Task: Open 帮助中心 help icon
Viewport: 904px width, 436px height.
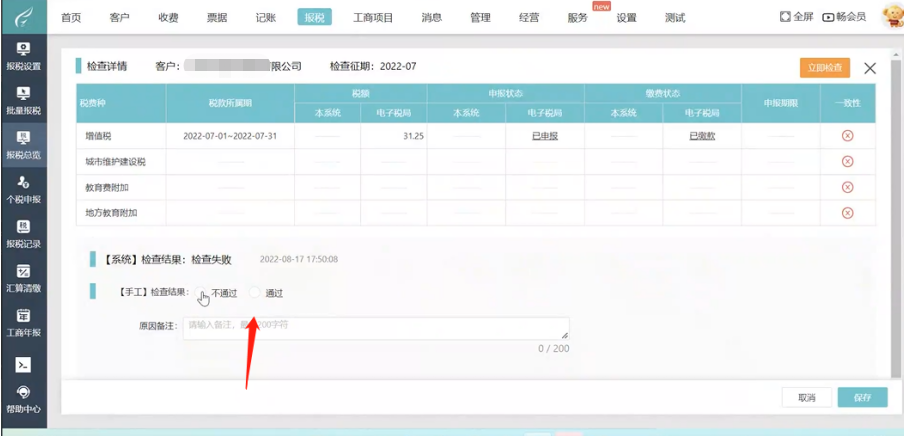Action: 23,399
